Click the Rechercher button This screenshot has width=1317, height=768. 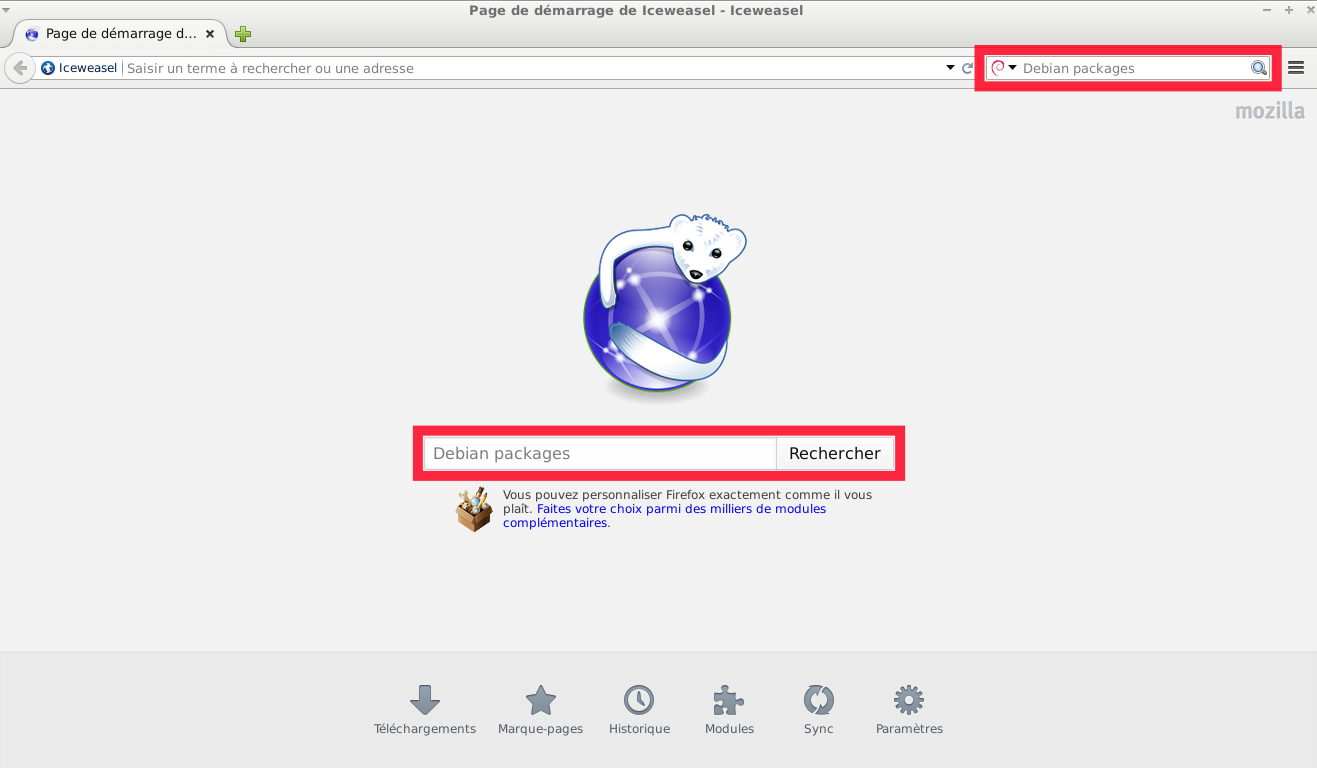[834, 453]
